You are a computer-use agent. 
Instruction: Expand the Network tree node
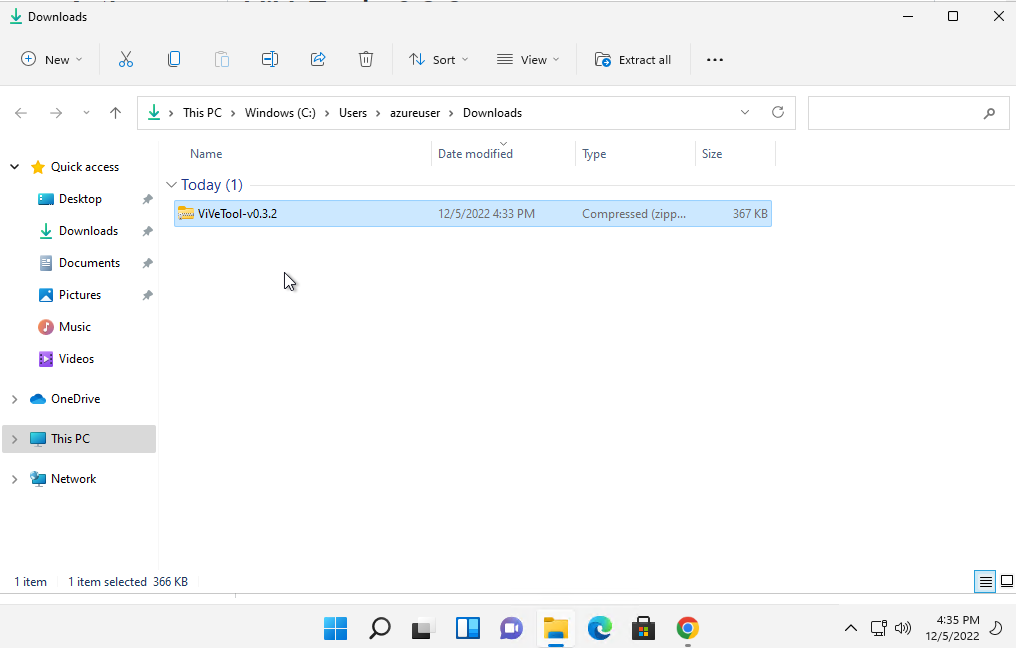click(14, 479)
